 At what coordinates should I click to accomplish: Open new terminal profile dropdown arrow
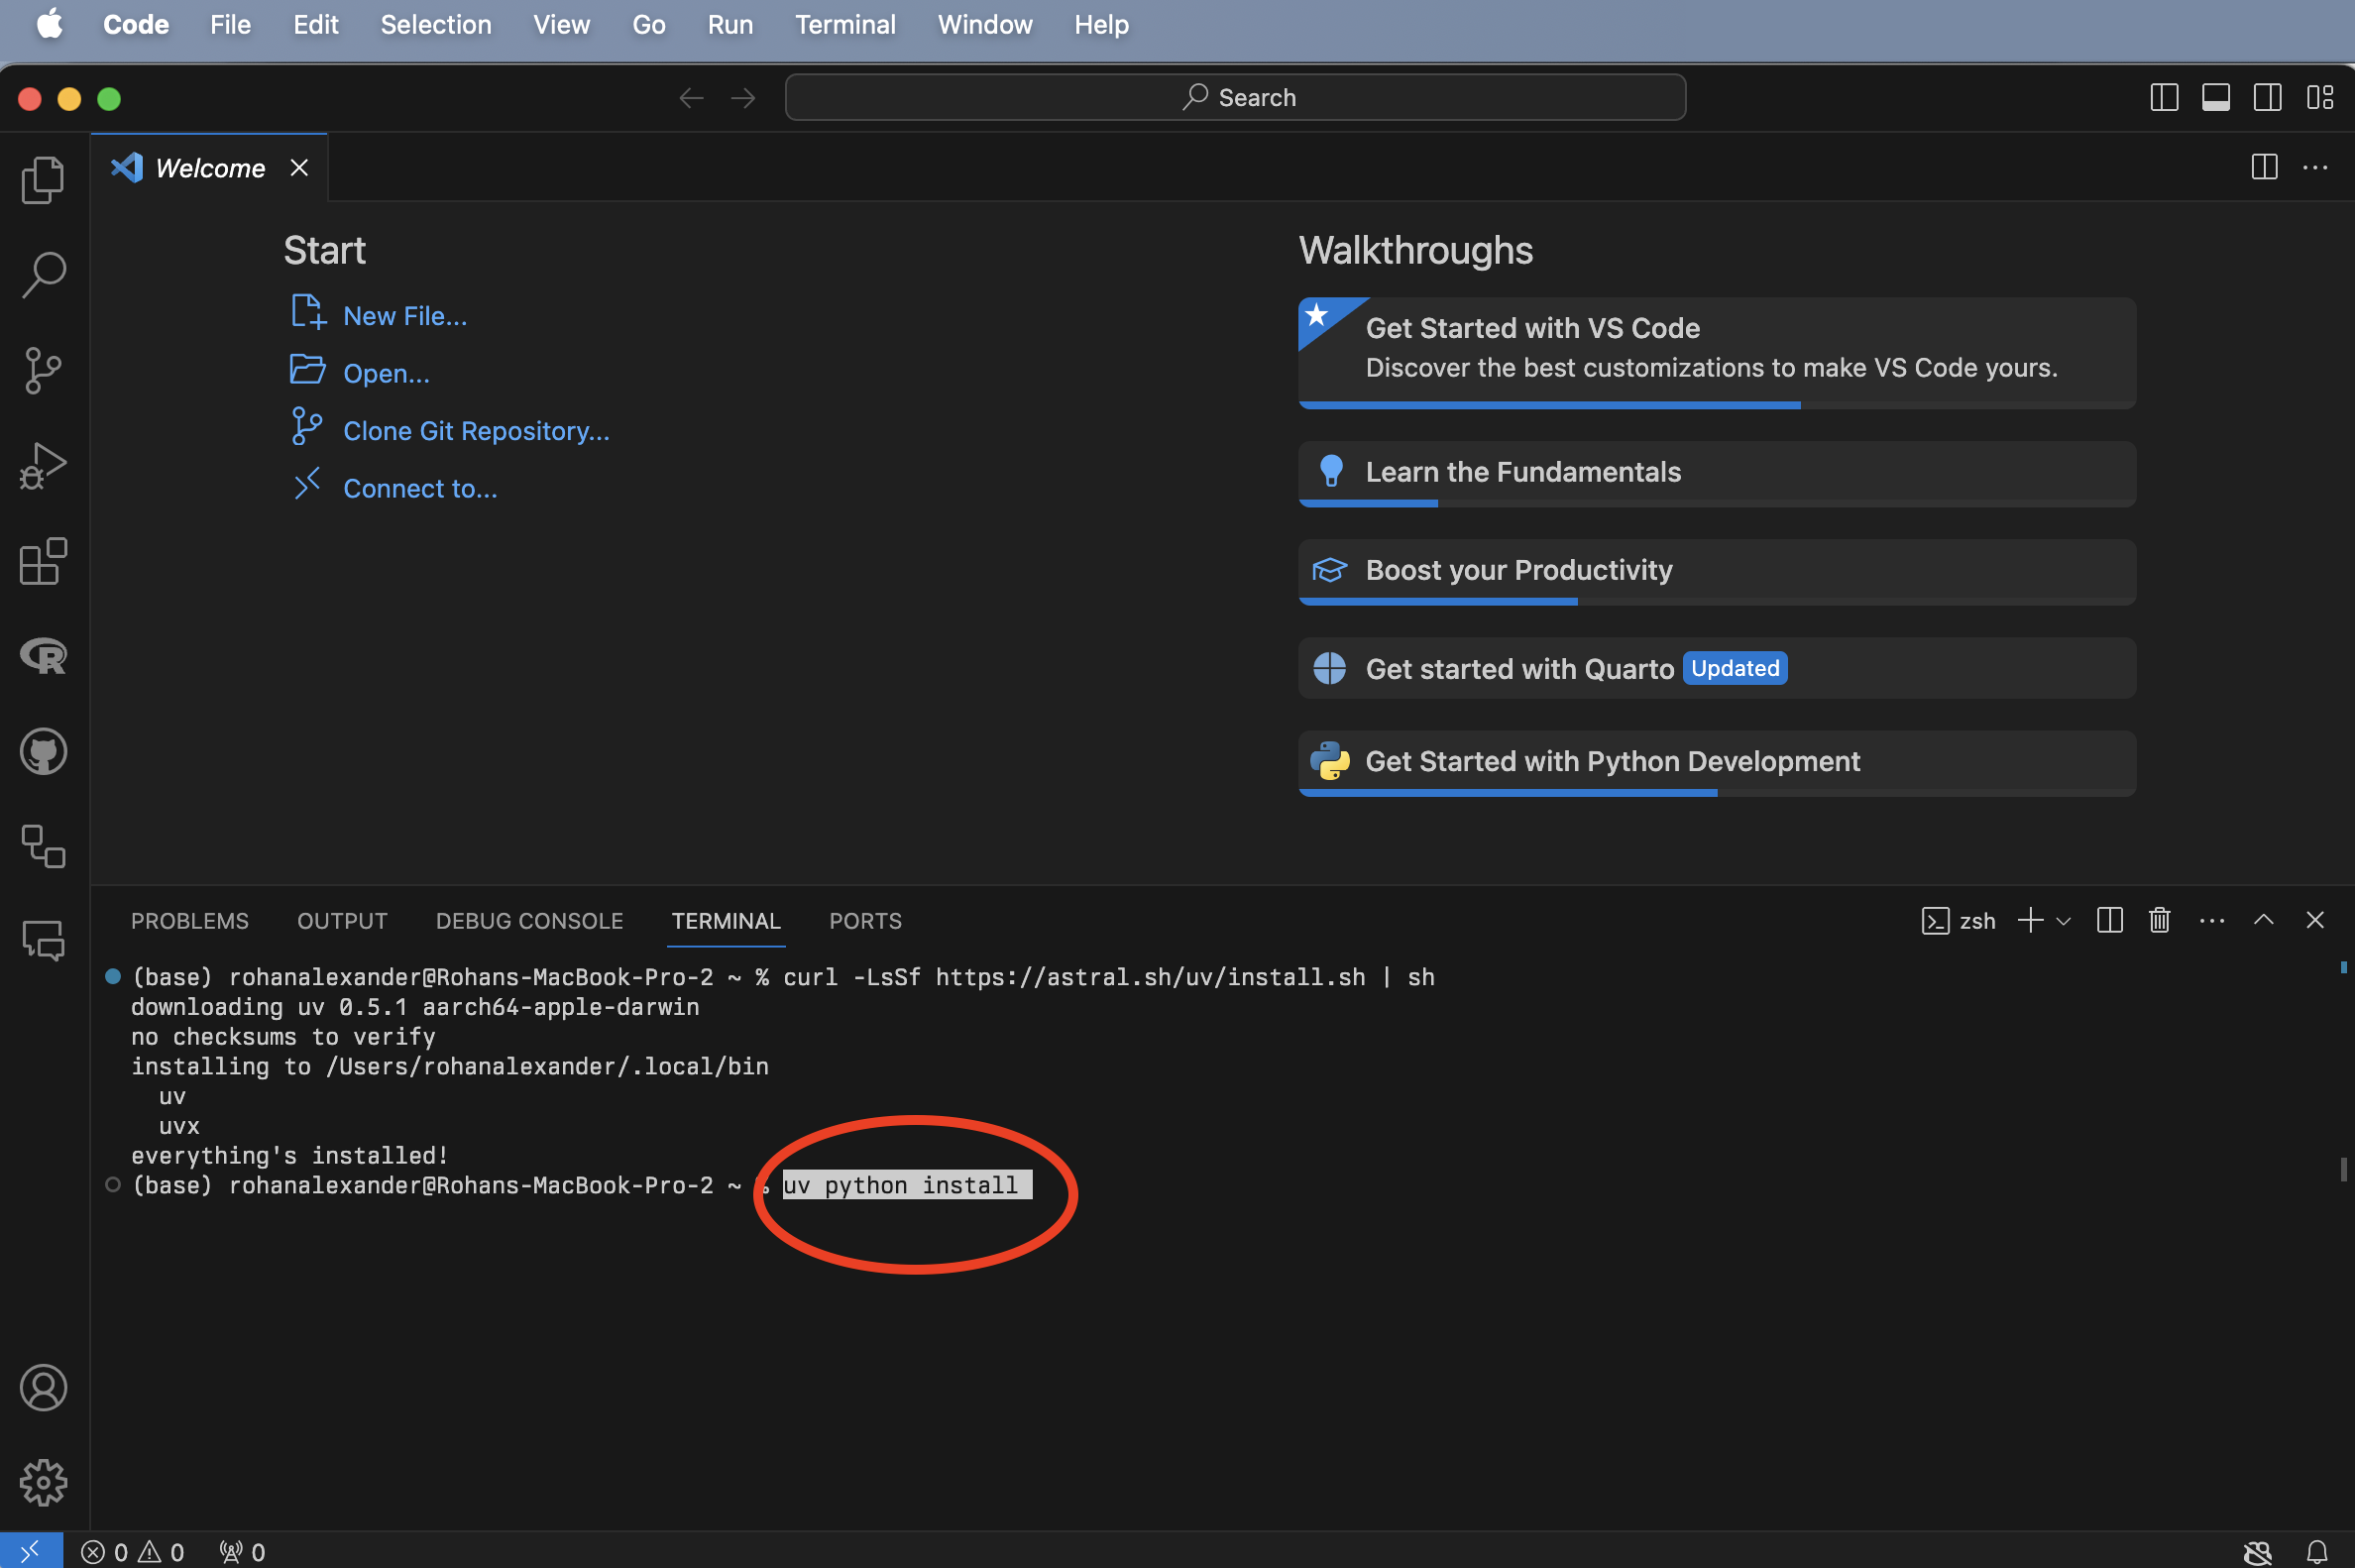[2063, 921]
